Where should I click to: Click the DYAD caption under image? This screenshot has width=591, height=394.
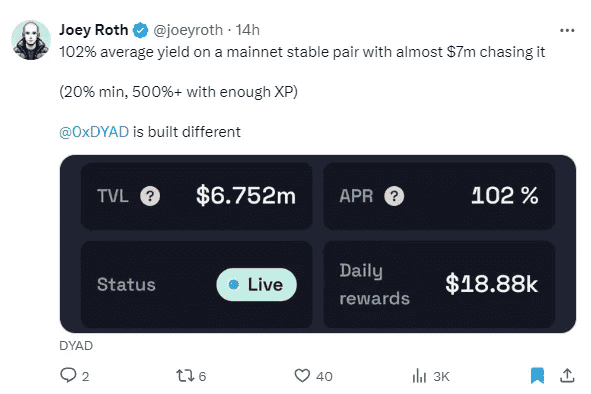pyautogui.click(x=76, y=346)
